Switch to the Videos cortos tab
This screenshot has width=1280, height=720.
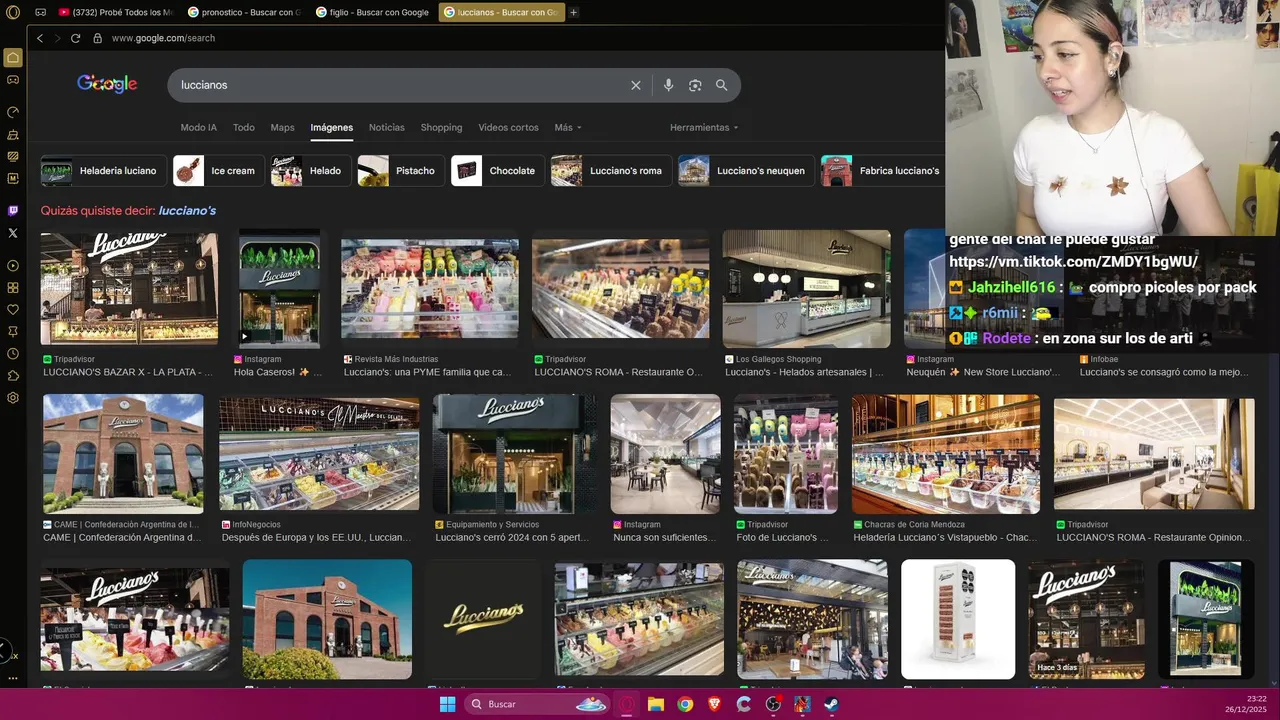click(x=508, y=127)
